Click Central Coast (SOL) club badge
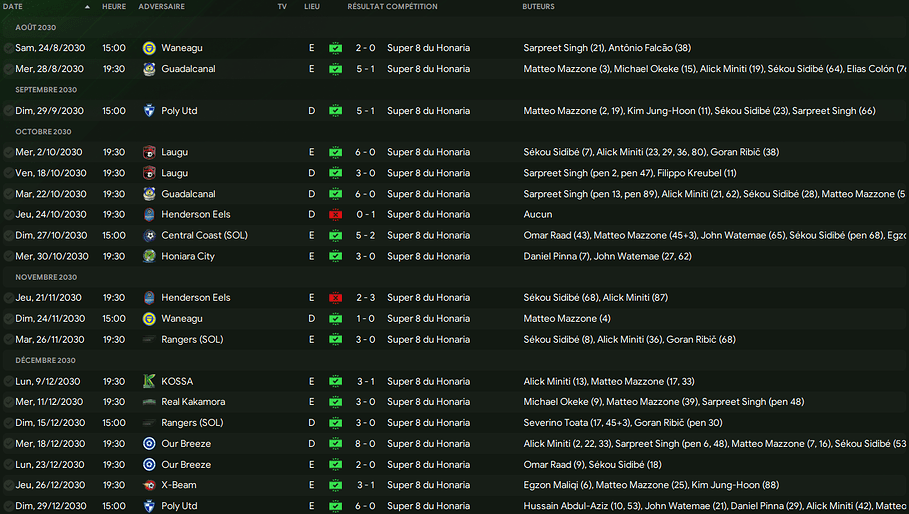The height and width of the screenshot is (514, 909). [149, 235]
